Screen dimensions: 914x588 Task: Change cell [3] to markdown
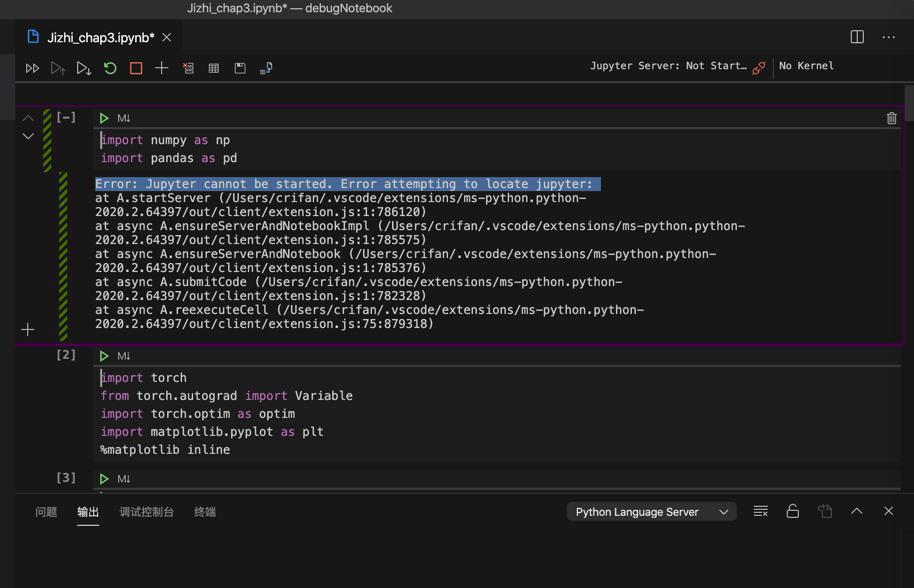click(124, 478)
